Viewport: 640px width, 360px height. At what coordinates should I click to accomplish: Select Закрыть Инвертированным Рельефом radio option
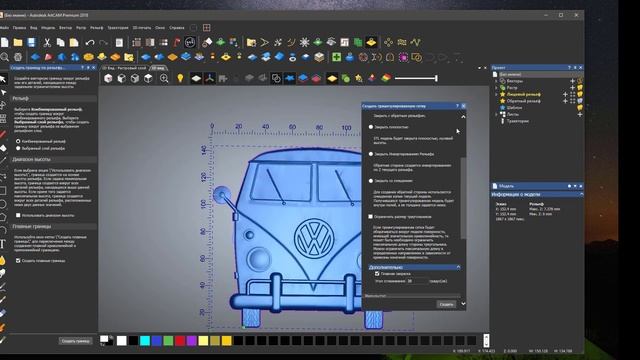pos(371,154)
